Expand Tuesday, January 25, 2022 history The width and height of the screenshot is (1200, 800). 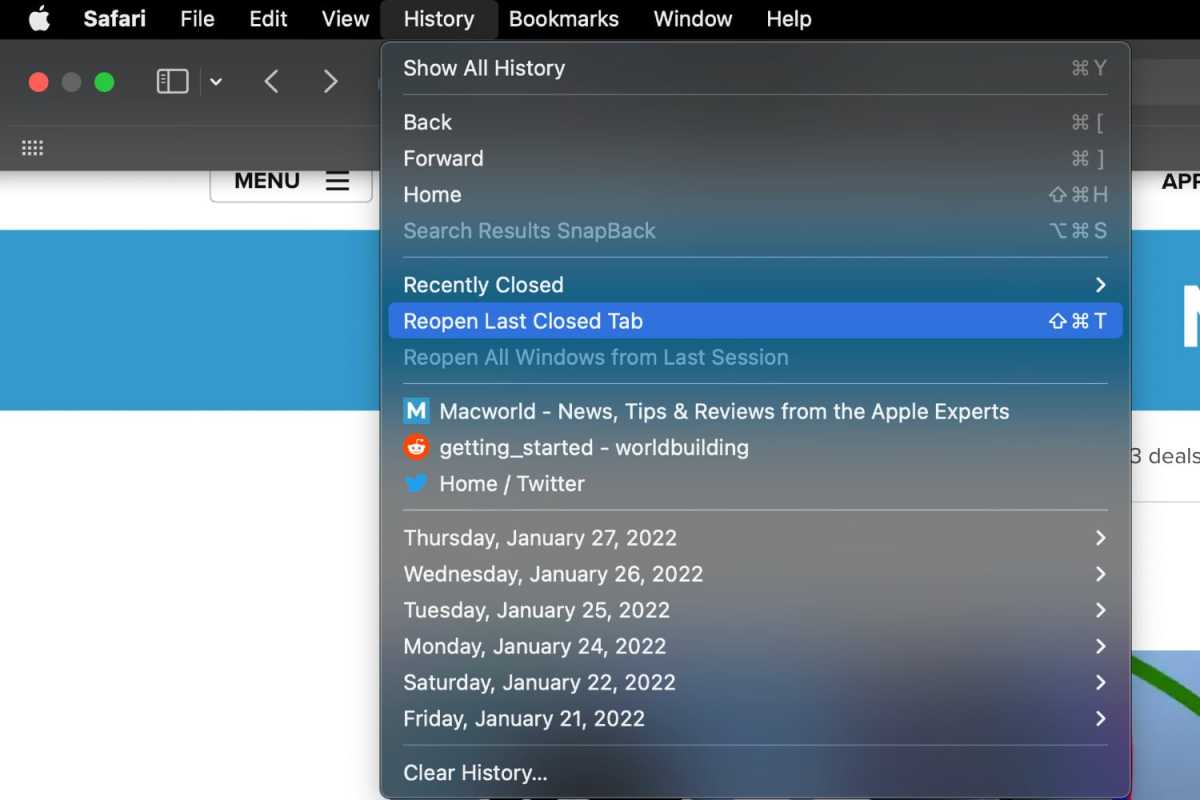755,610
